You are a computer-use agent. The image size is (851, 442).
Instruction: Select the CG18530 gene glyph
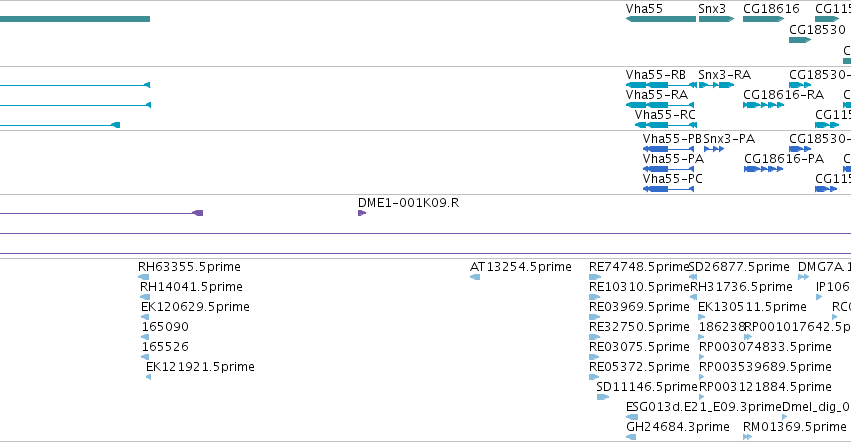click(x=800, y=40)
